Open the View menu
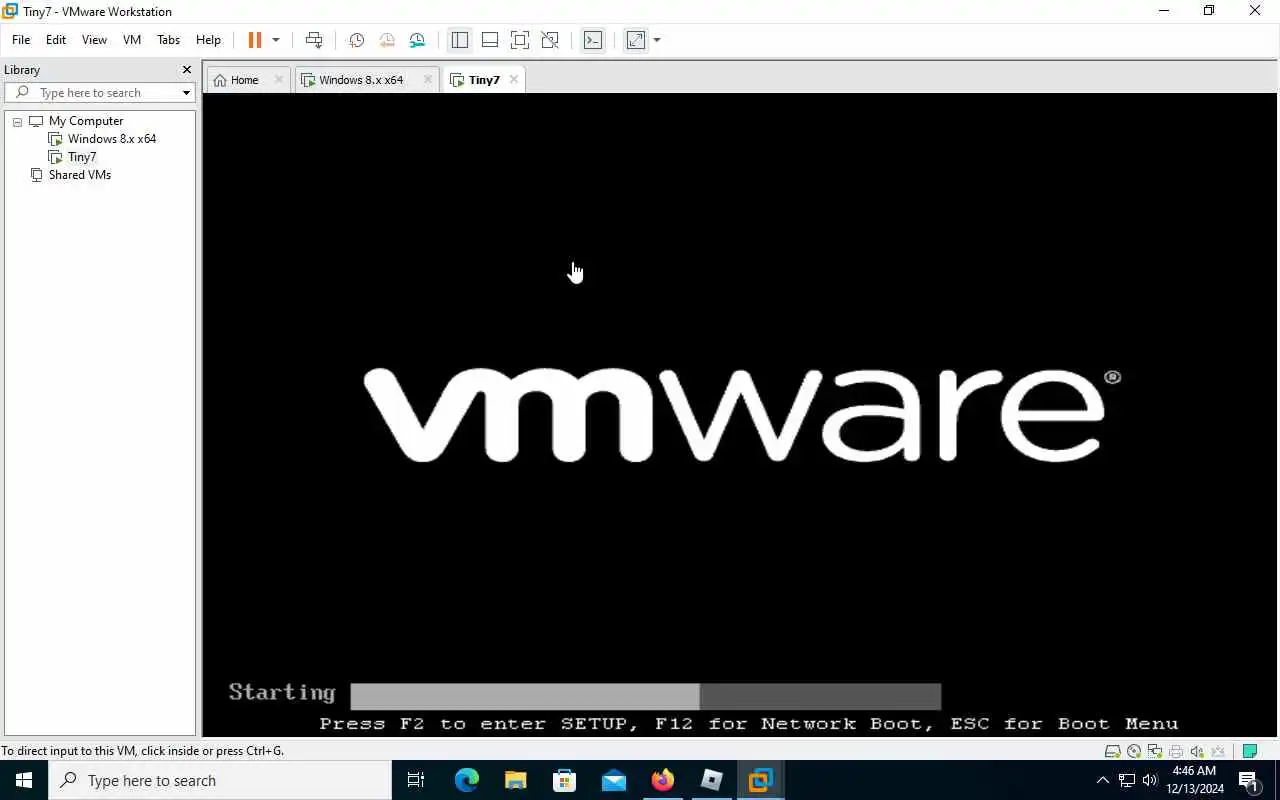The width and height of the screenshot is (1280, 800). click(94, 40)
